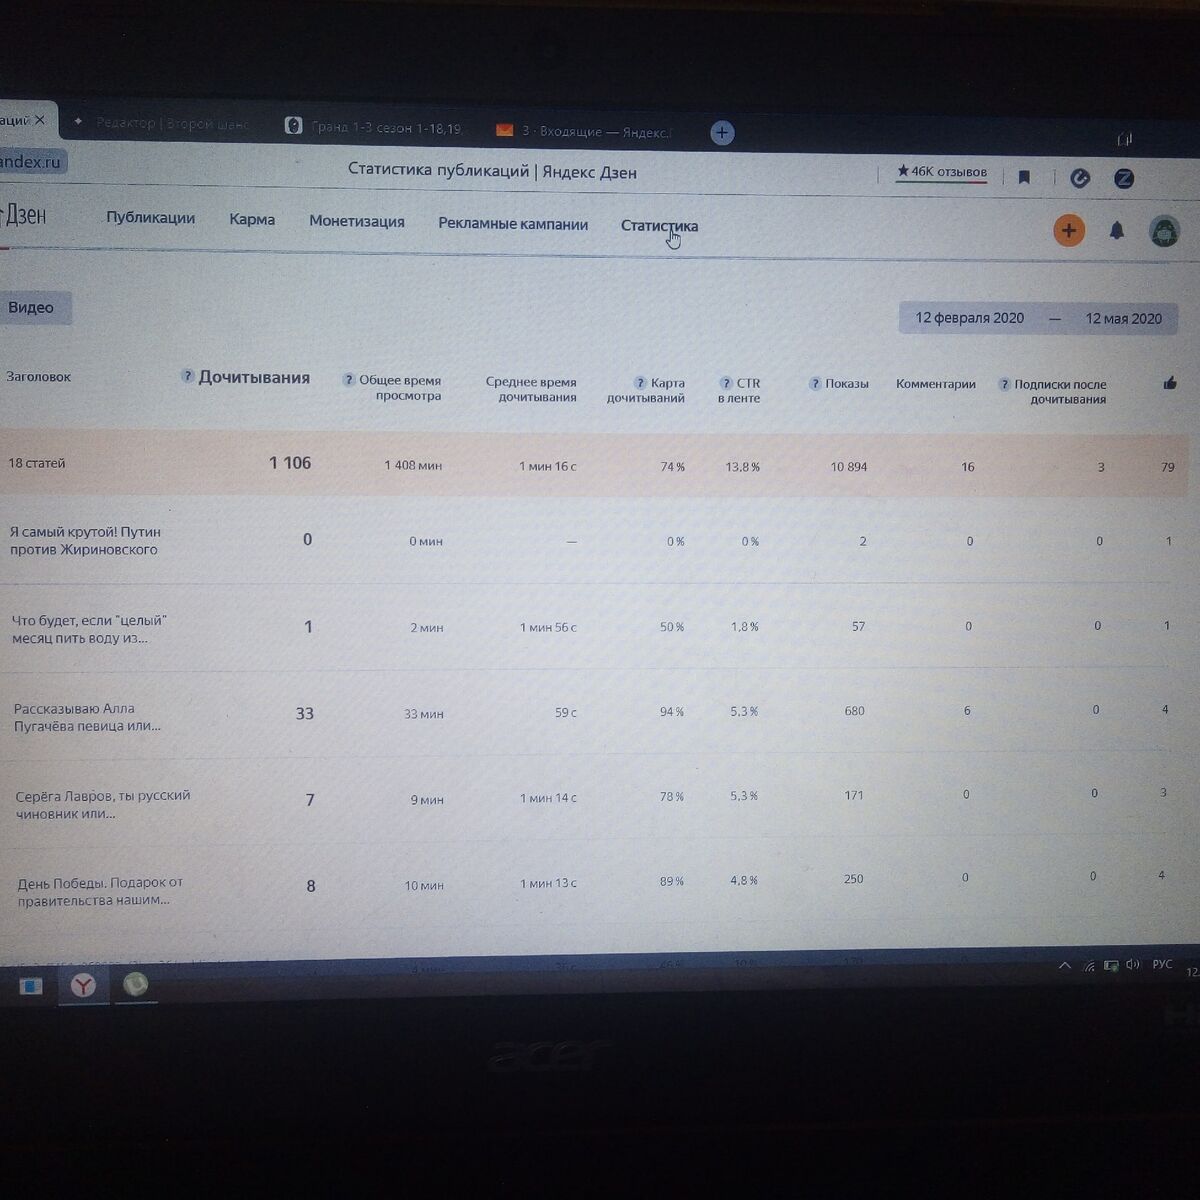This screenshot has height=1200, width=1200.
Task: Open Yandex Browser from taskbar
Action: 82,986
